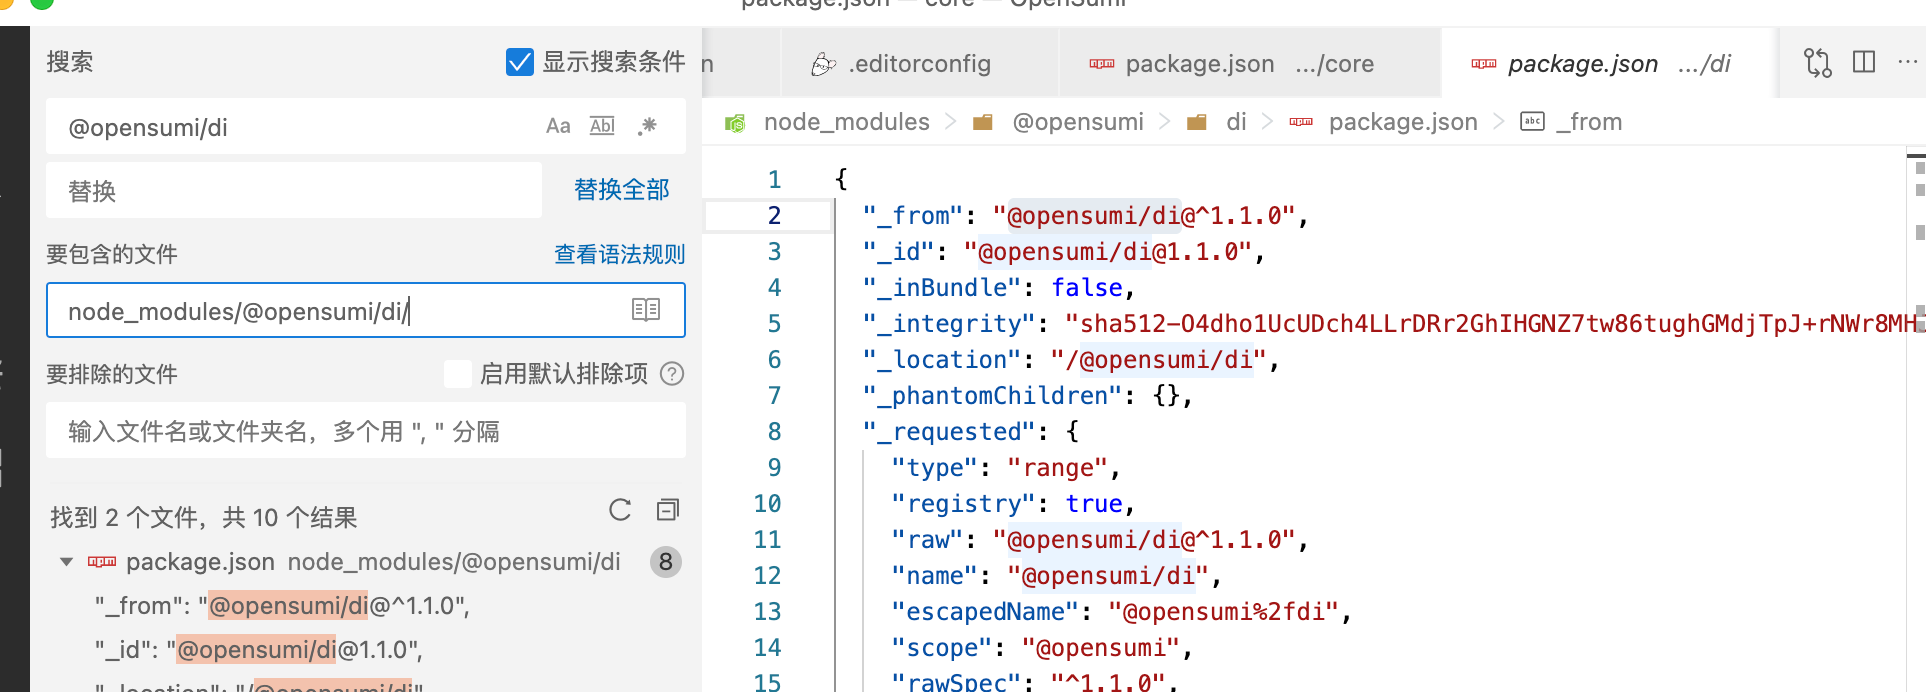Focus the files to exclude field
Screen dimensions: 1926x692
coord(366,431)
